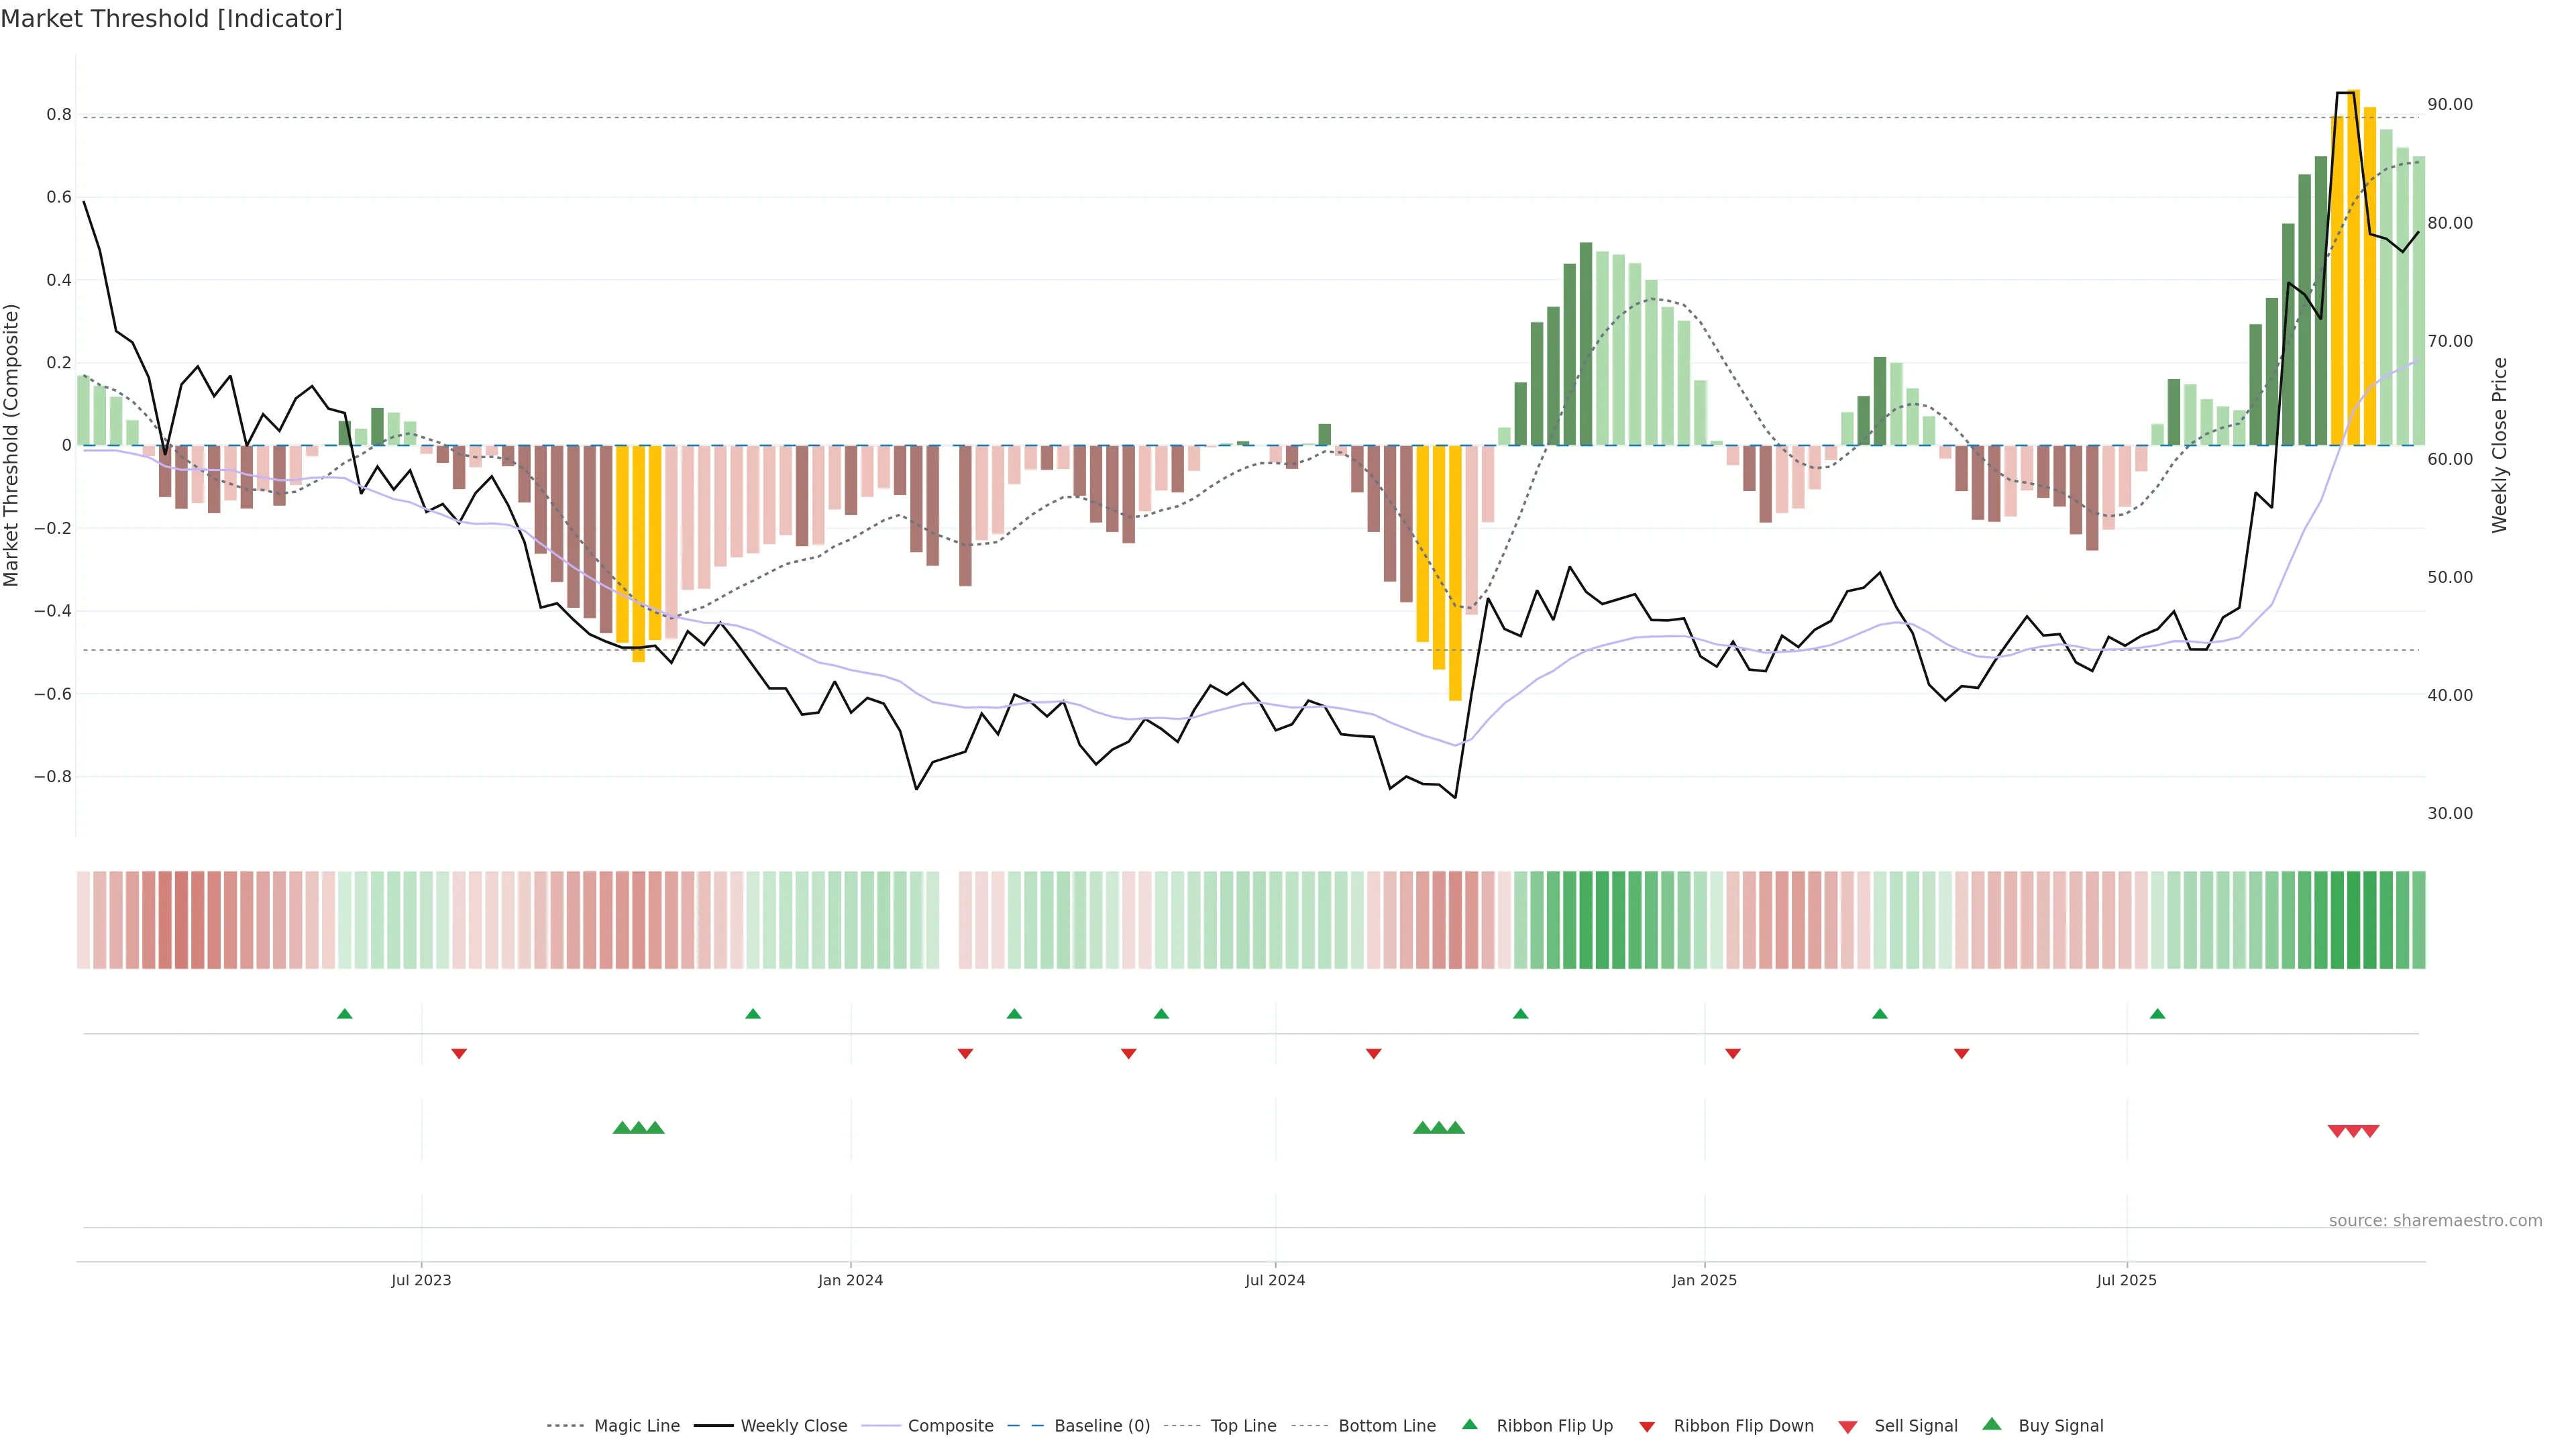Toggle Magic Line legend entry
Viewport: 2576px width, 1449px height.
[636, 1426]
